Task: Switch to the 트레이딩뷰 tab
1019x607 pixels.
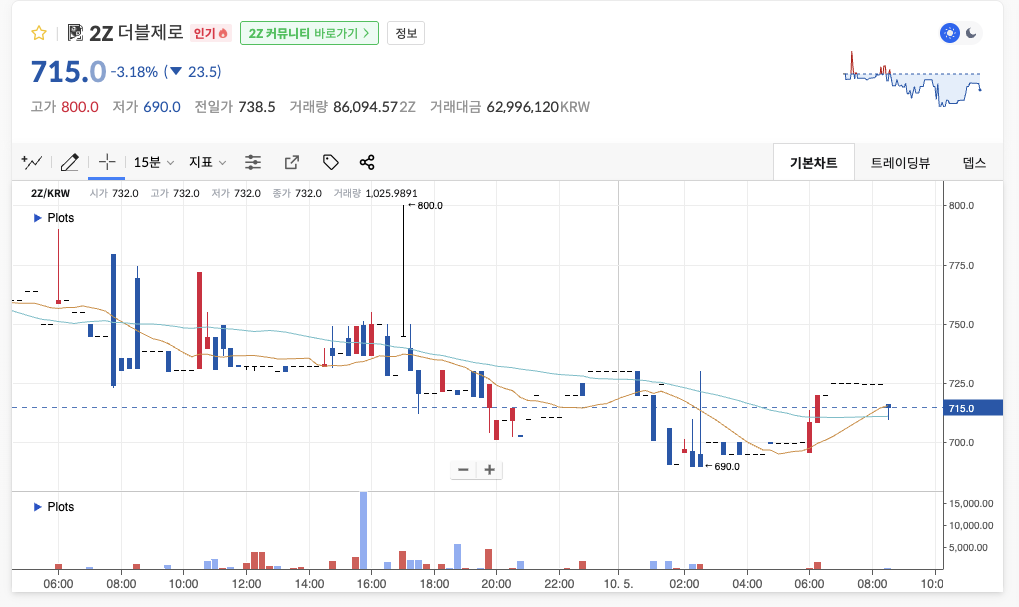Action: tap(900, 162)
